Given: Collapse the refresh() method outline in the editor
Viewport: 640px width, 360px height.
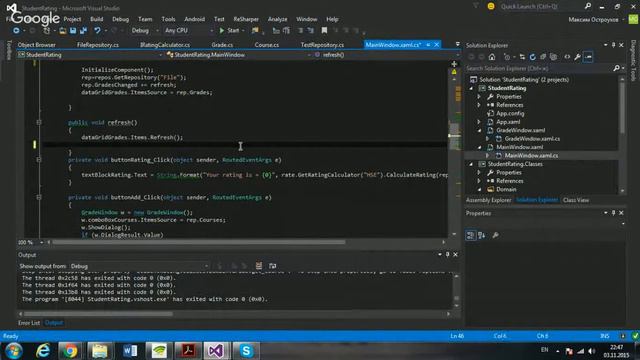Looking at the screenshot, I should click(x=39, y=122).
